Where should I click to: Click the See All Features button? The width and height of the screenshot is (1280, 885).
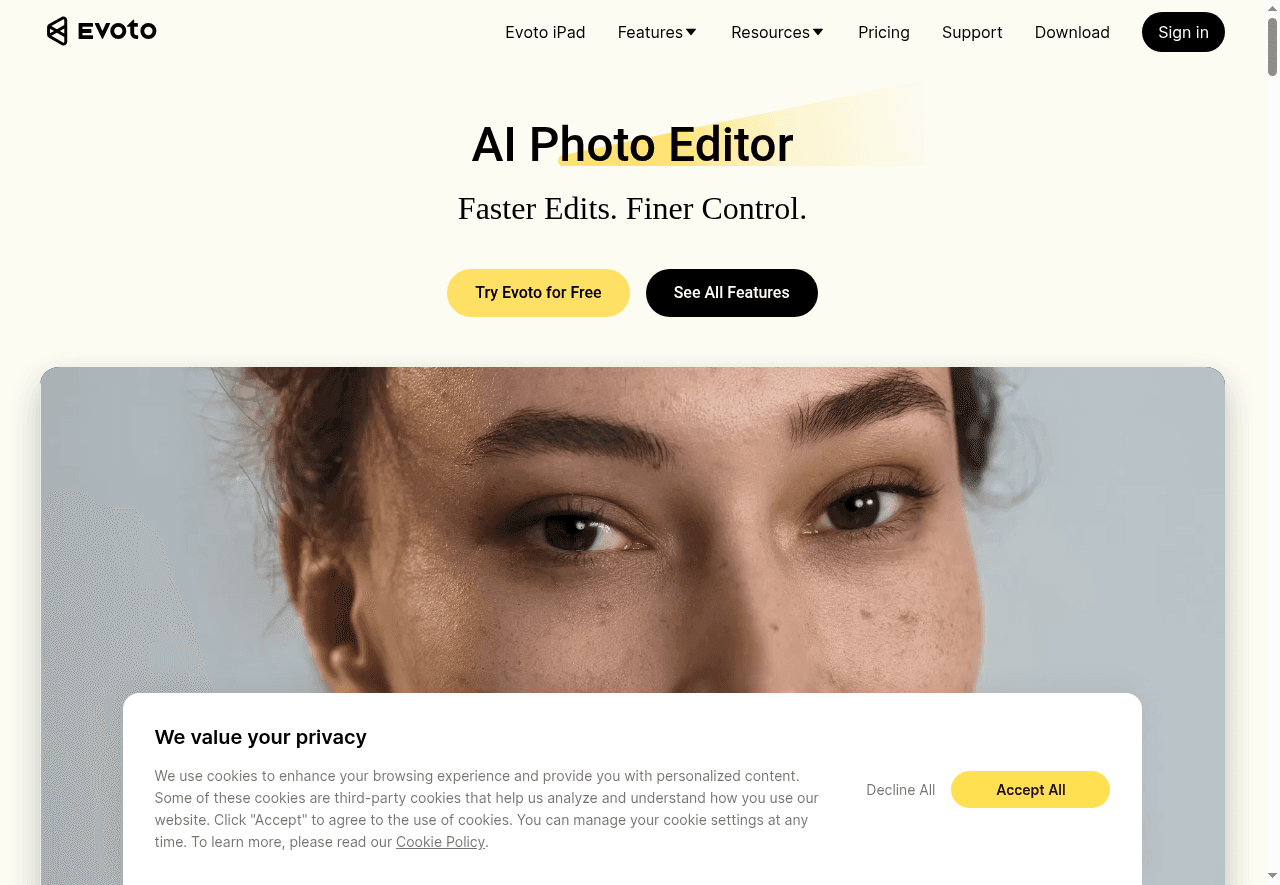pyautogui.click(x=732, y=293)
